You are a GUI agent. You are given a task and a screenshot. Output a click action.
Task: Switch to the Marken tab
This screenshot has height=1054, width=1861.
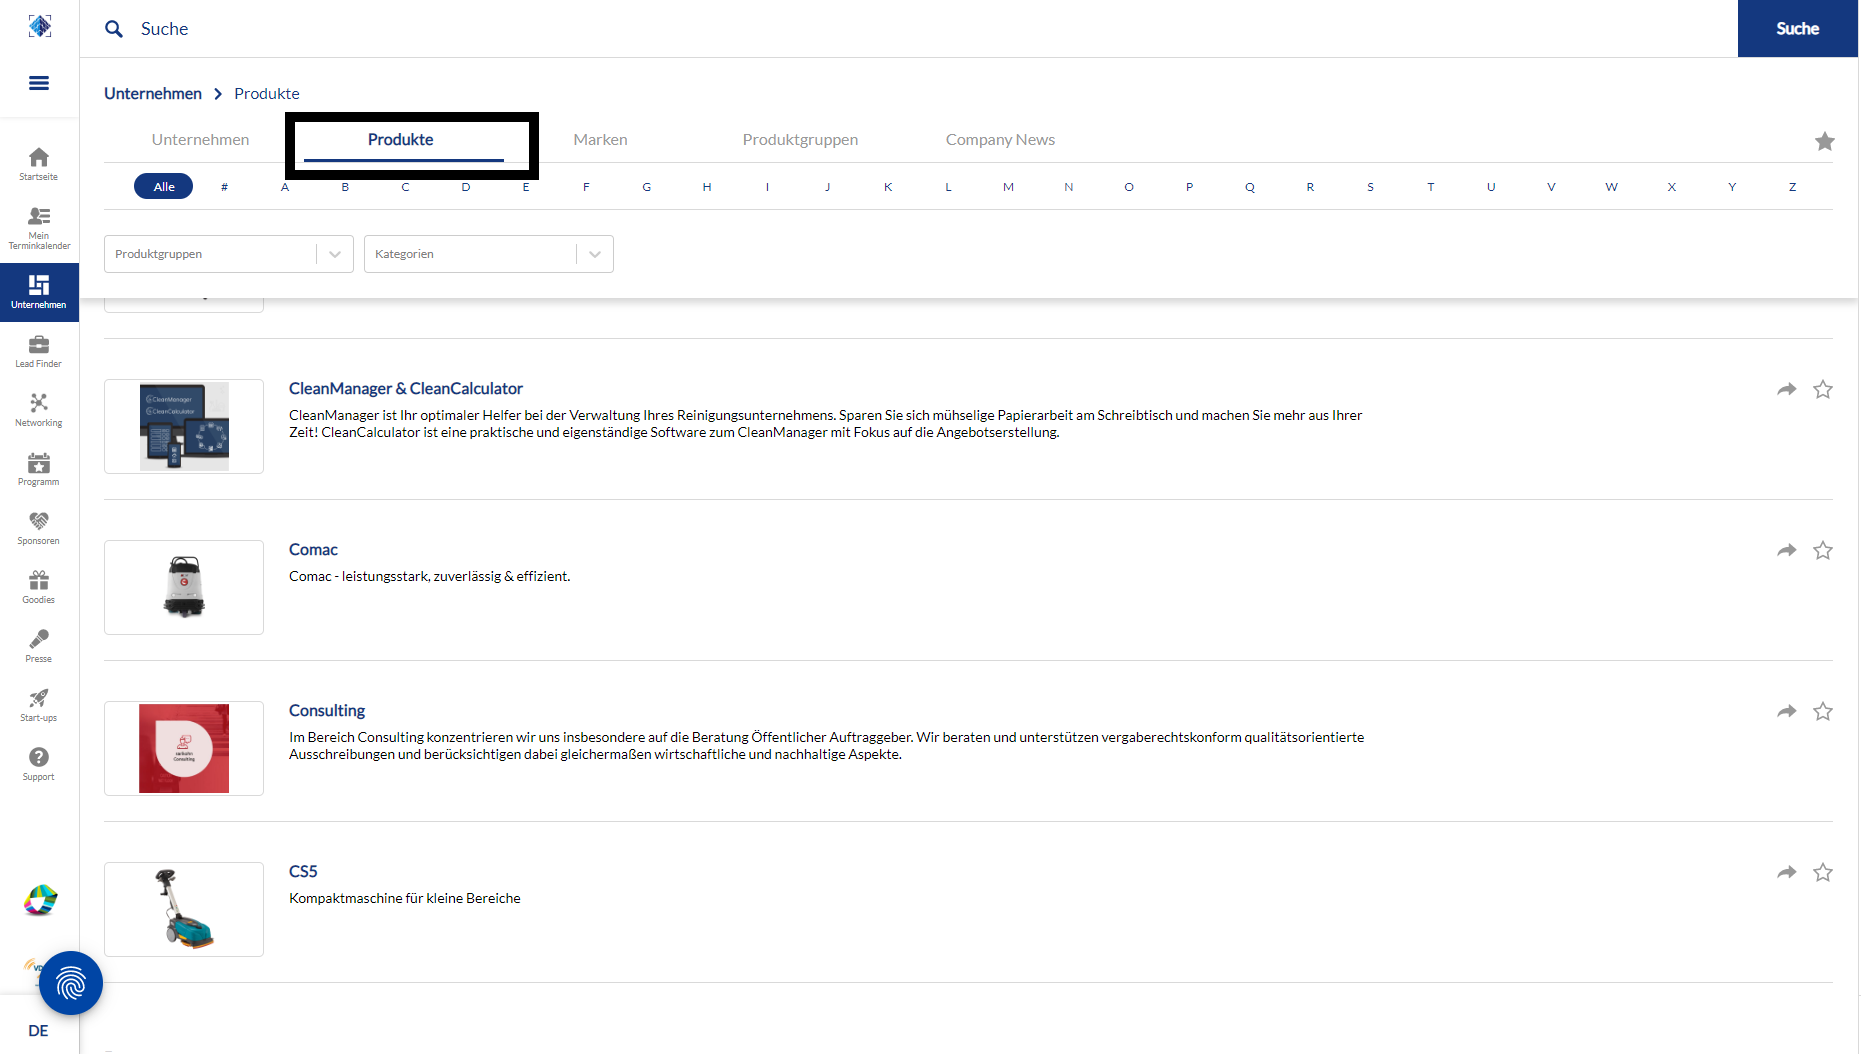(601, 140)
